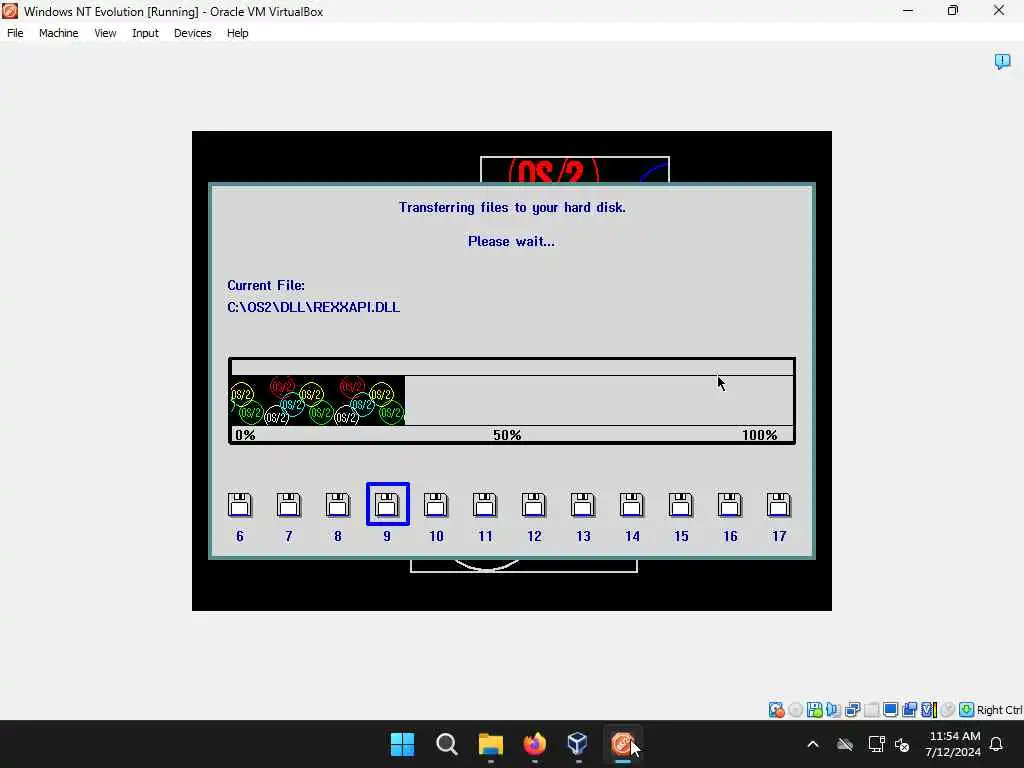Image resolution: width=1024 pixels, height=768 pixels.
Task: Open the Windows Start menu
Action: click(402, 744)
